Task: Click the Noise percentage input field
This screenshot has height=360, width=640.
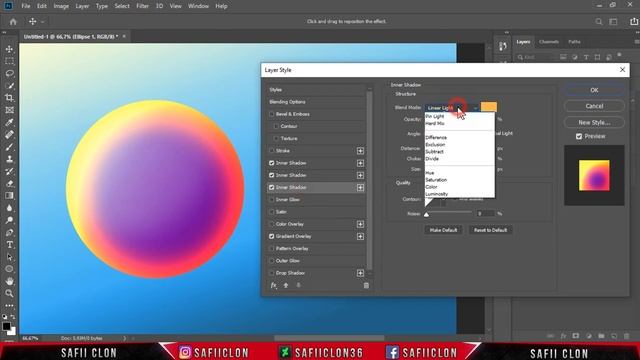Action: pyautogui.click(x=485, y=213)
